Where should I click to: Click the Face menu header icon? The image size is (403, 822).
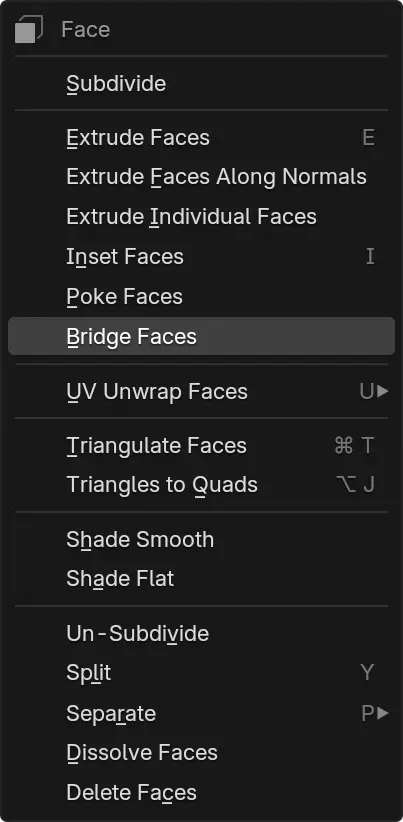click(28, 29)
